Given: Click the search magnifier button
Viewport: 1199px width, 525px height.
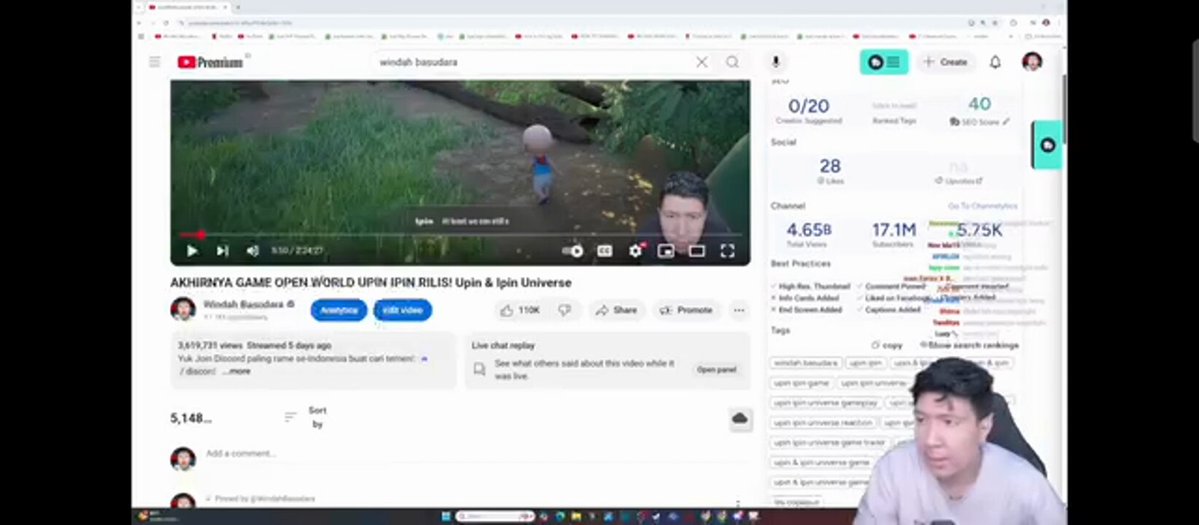Looking at the screenshot, I should pyautogui.click(x=733, y=62).
